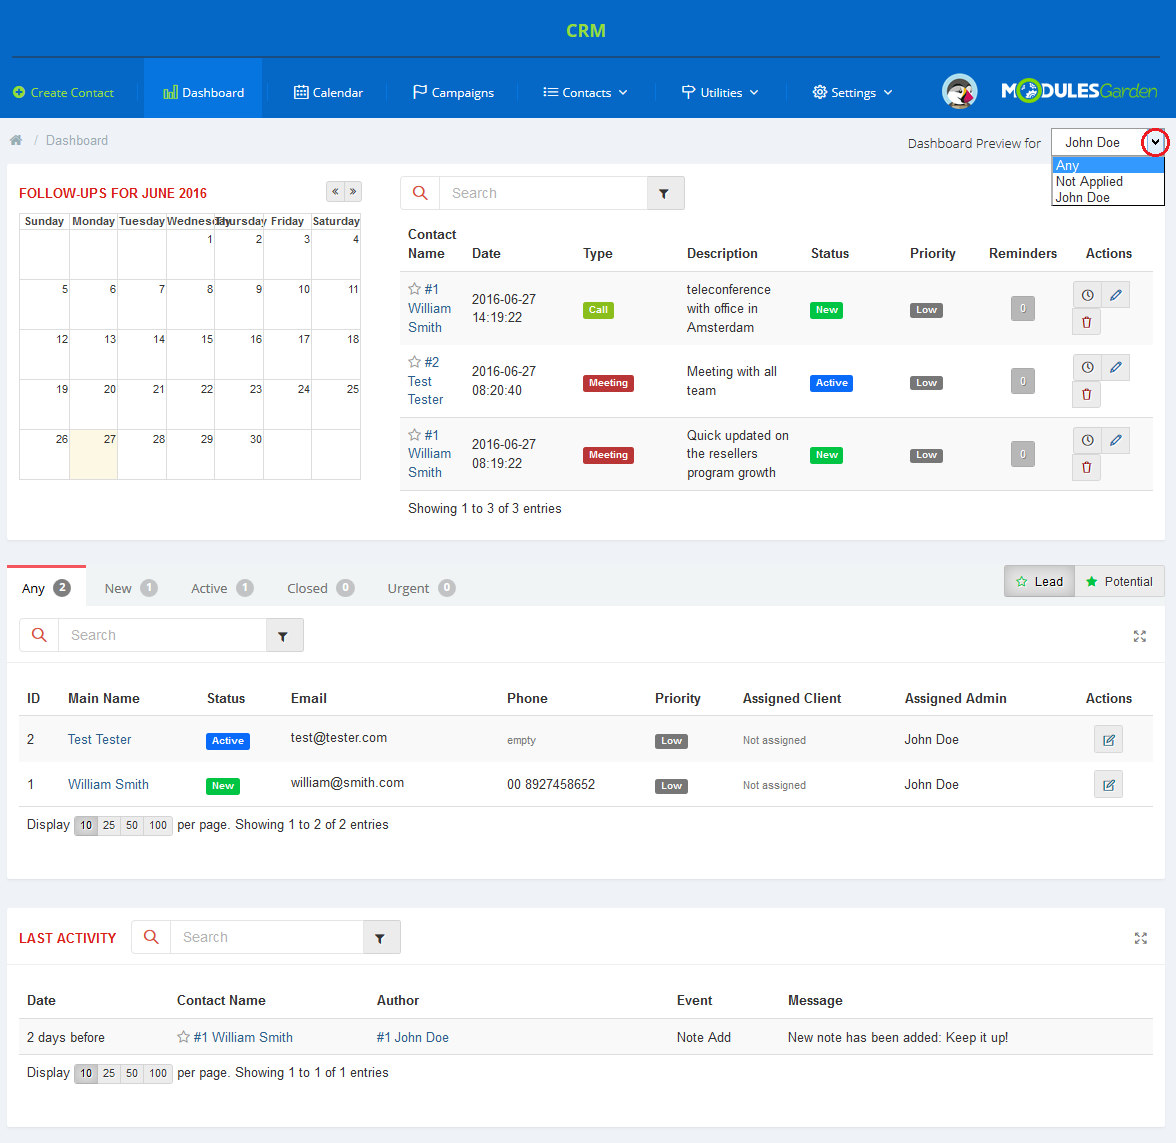Toggle the Lead contact type filter

coord(1040,581)
